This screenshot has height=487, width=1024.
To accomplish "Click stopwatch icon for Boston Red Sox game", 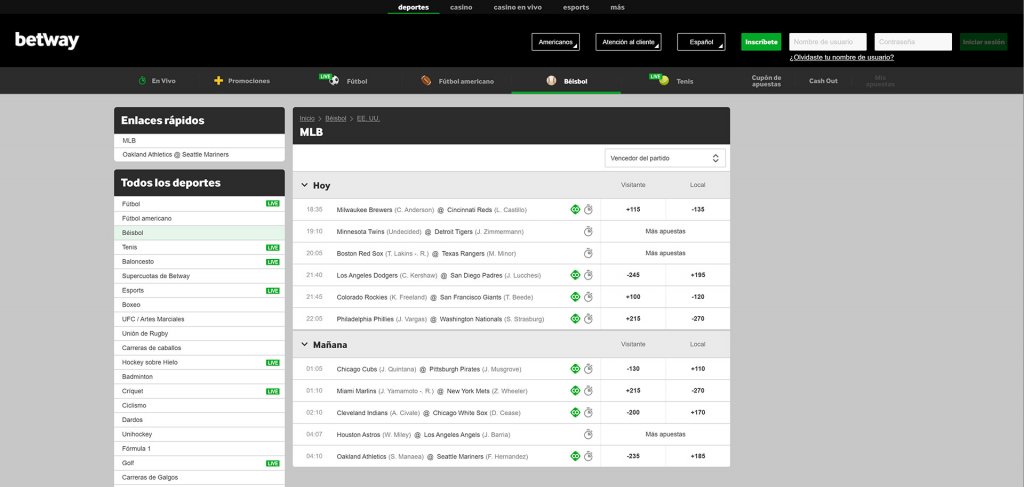I will tap(588, 253).
